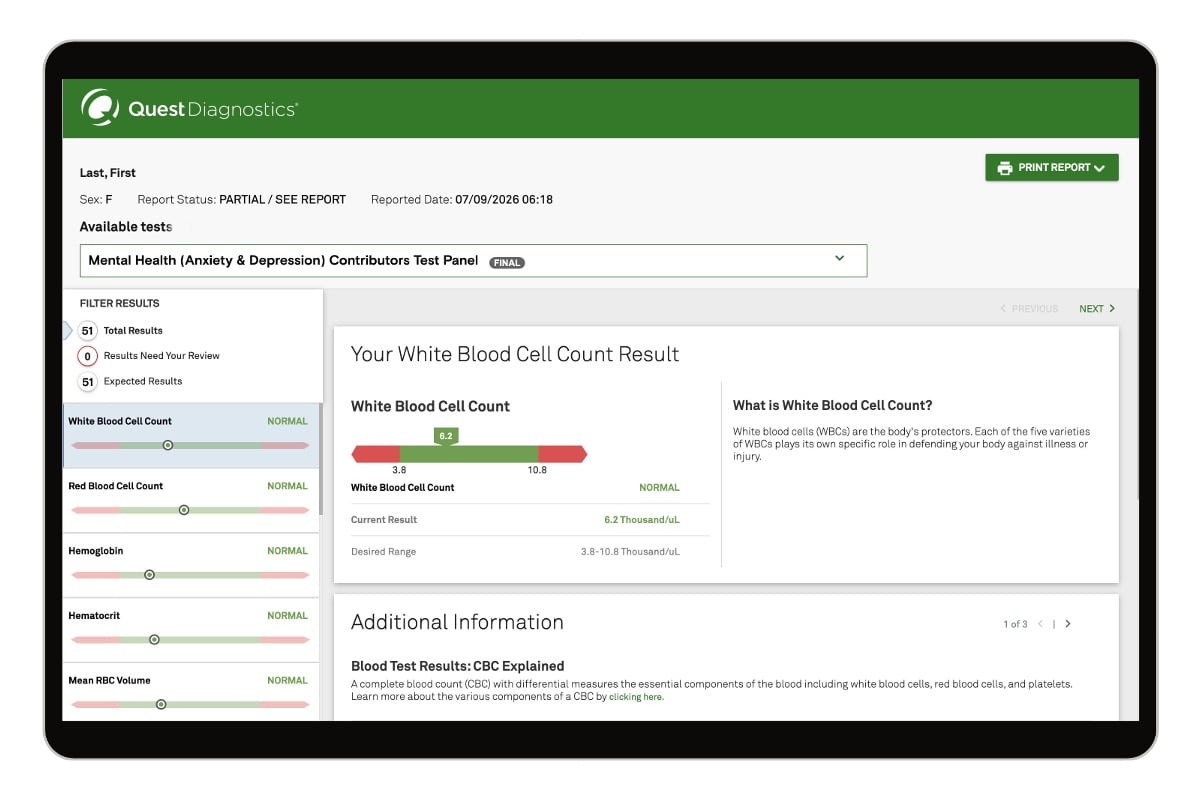Show next Additional Information page arrow
Viewport: 1200px width, 800px height.
(x=1068, y=624)
